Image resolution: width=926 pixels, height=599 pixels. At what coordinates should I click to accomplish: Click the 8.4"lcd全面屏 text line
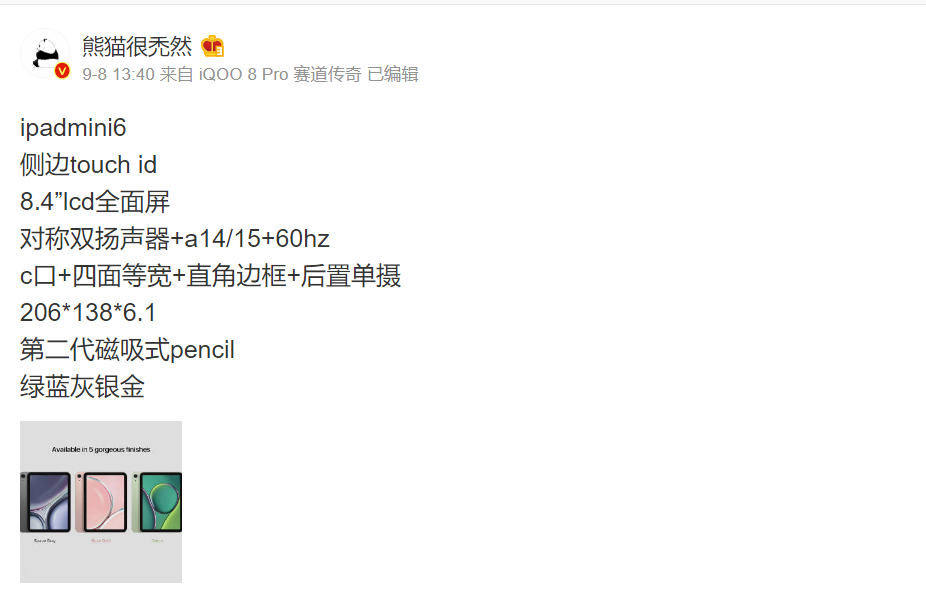[x=95, y=202]
